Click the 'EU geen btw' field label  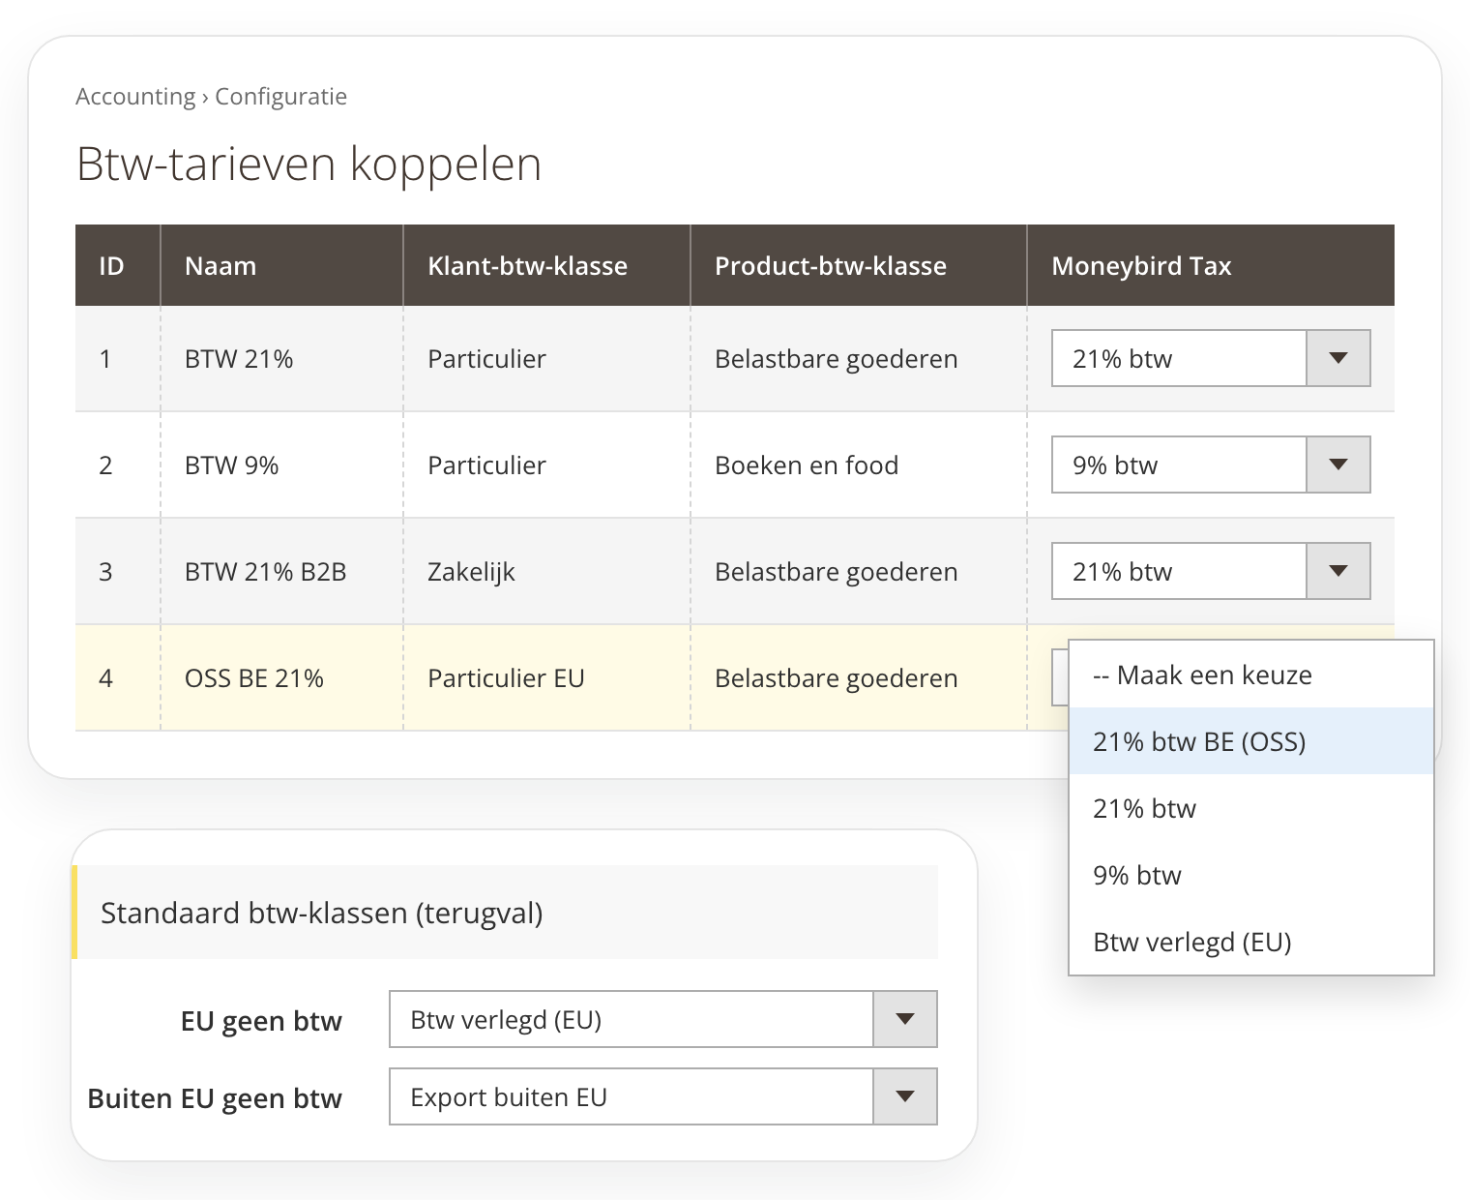261,1021
